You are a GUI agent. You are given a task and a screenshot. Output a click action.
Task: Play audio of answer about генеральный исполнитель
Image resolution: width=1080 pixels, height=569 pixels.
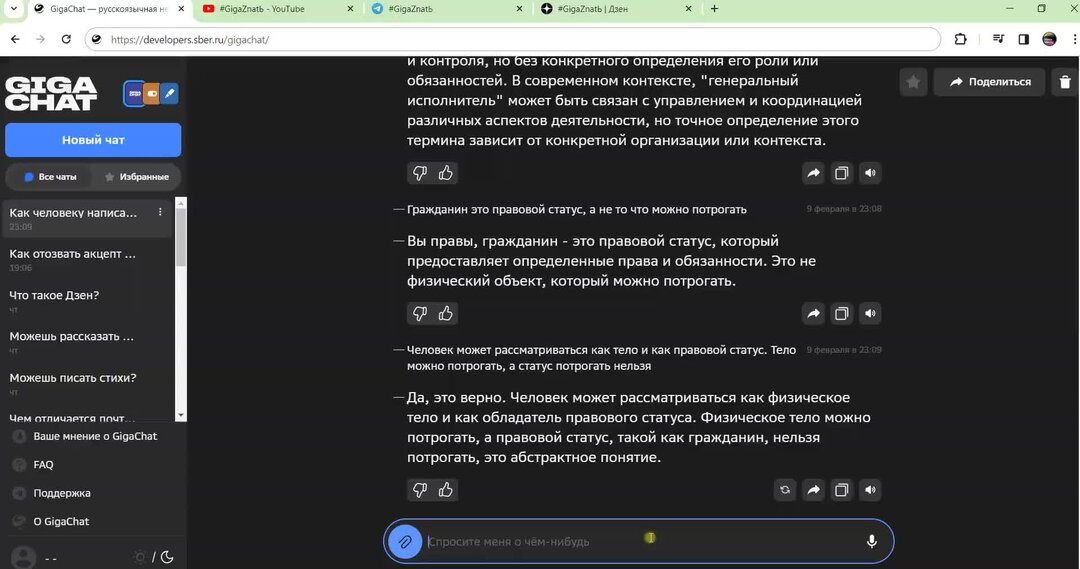(871, 173)
